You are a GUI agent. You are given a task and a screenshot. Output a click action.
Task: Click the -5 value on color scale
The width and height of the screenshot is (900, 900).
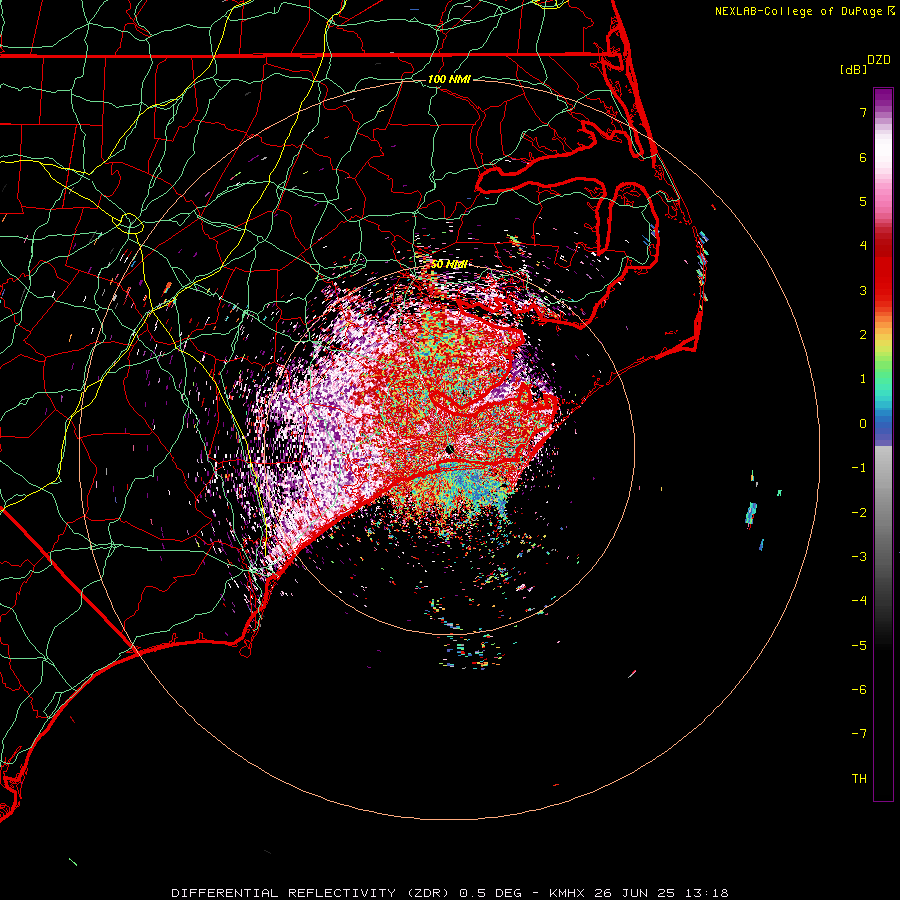[859, 646]
